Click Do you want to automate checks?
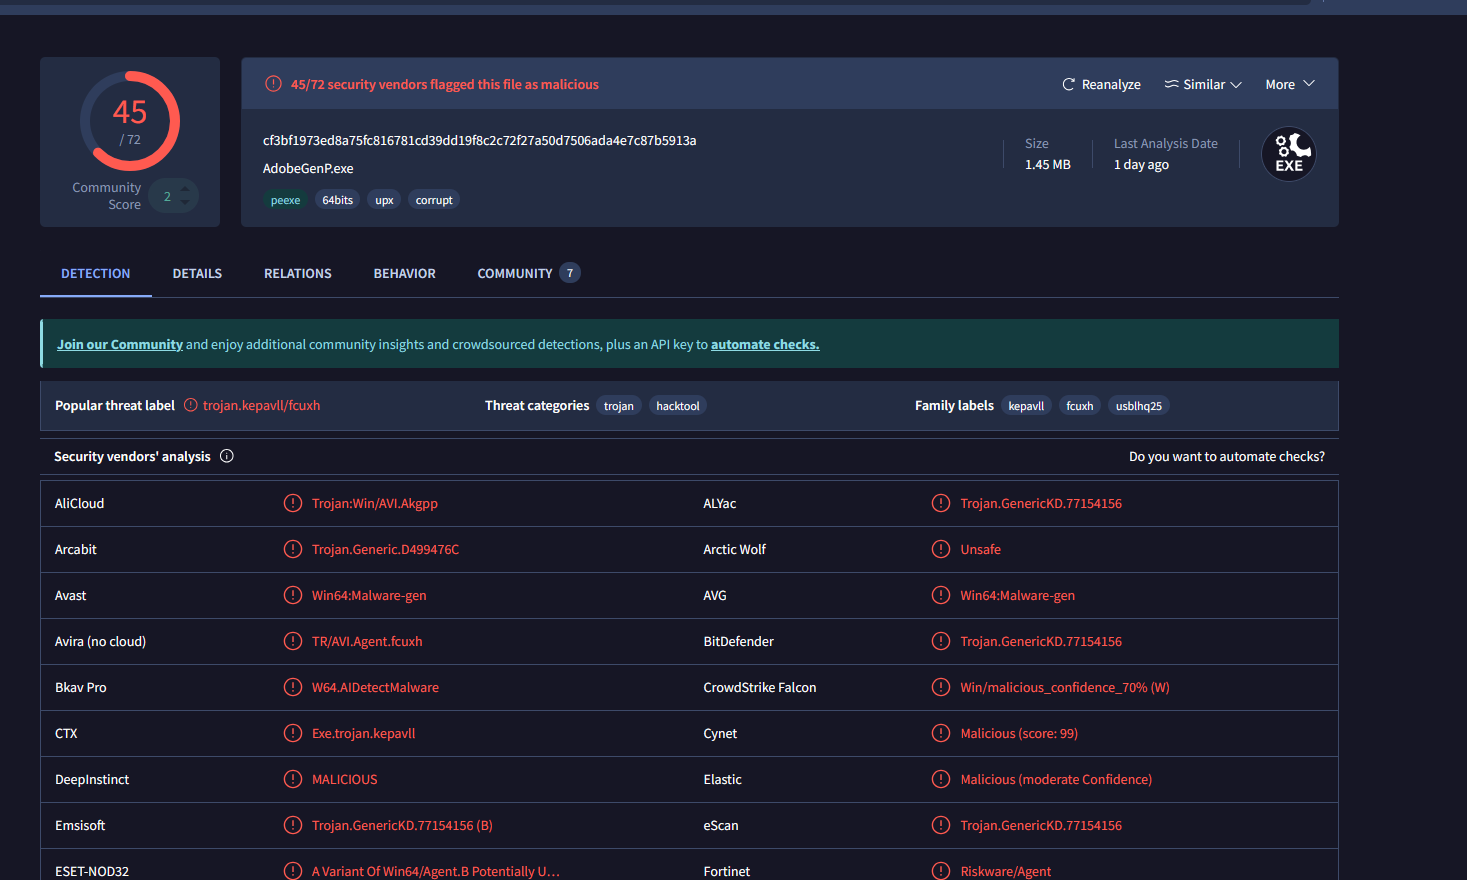The image size is (1467, 880). pyautogui.click(x=1227, y=456)
